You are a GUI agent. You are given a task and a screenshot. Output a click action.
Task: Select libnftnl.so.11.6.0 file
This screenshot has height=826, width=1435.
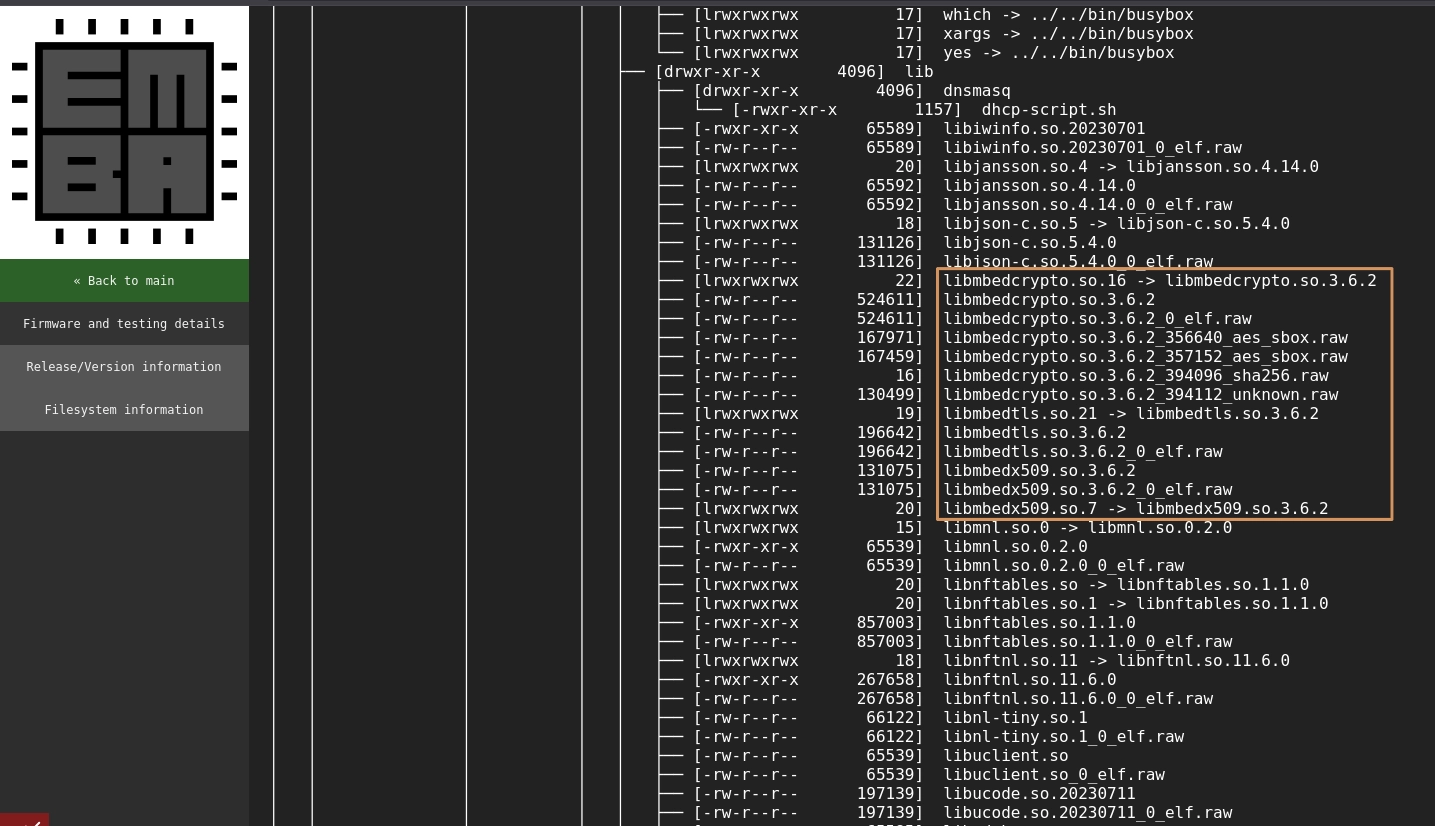1030,680
